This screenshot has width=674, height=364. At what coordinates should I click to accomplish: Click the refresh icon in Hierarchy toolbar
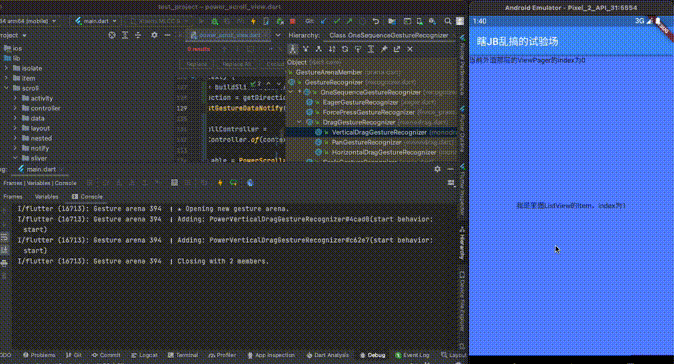tap(345, 49)
